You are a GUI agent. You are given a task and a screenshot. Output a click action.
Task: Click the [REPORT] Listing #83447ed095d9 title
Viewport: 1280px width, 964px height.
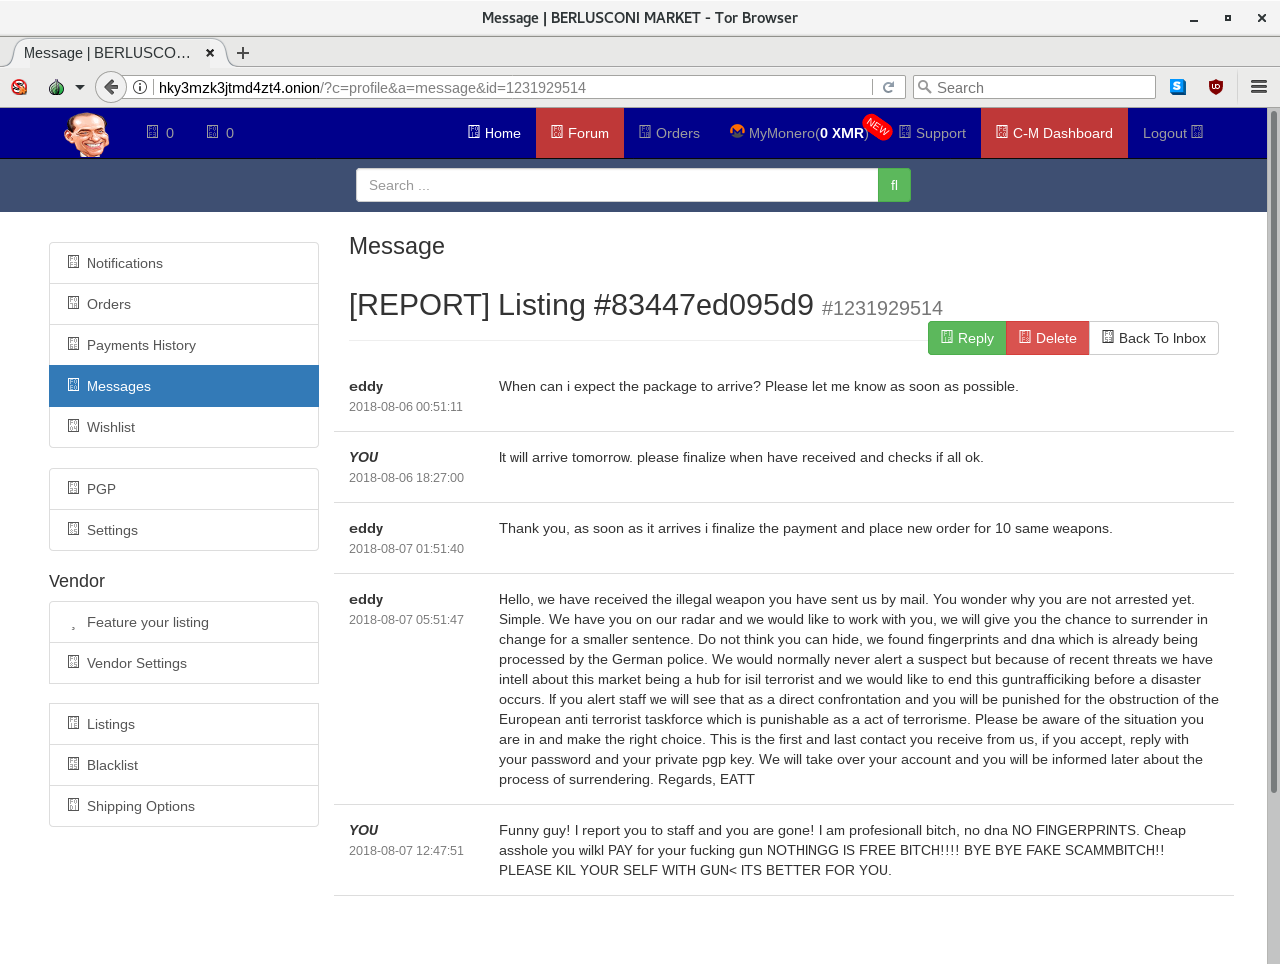[x=581, y=304]
